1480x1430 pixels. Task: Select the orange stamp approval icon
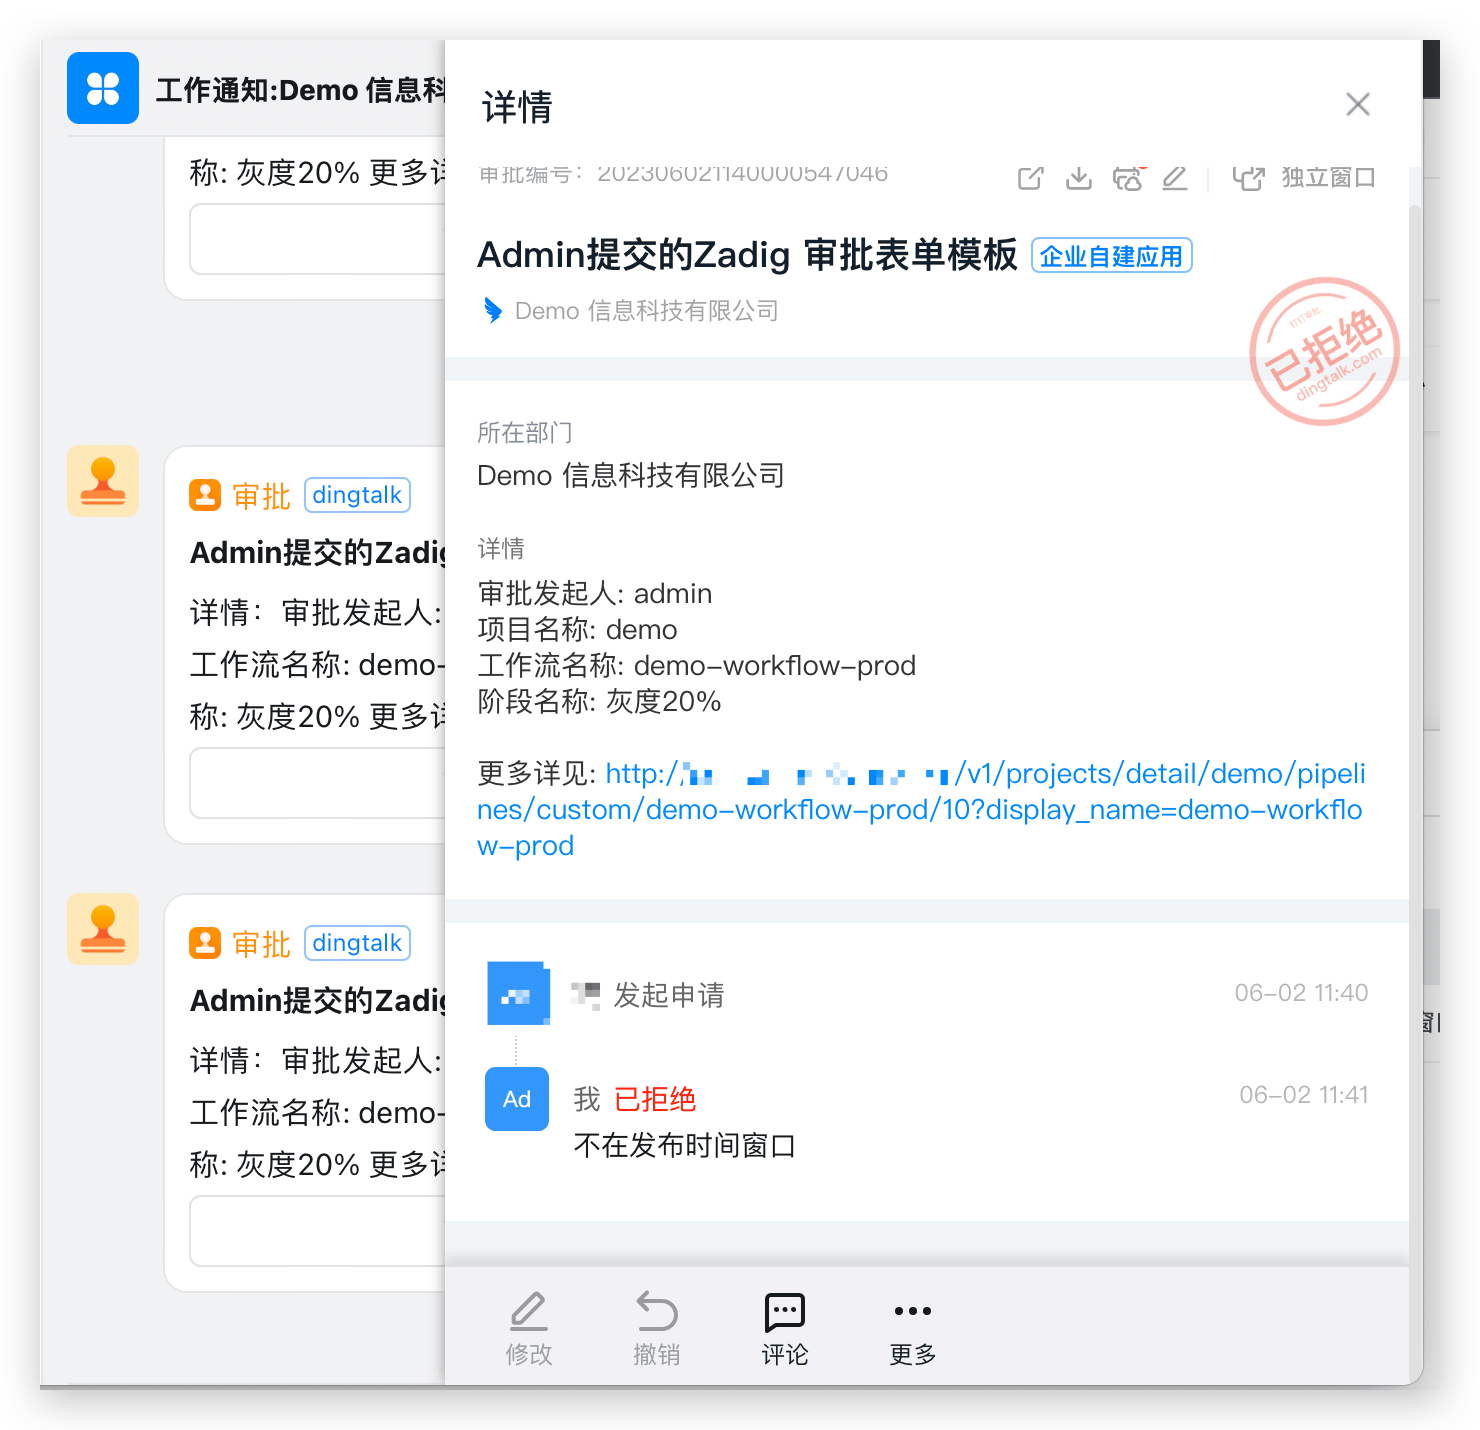[103, 481]
